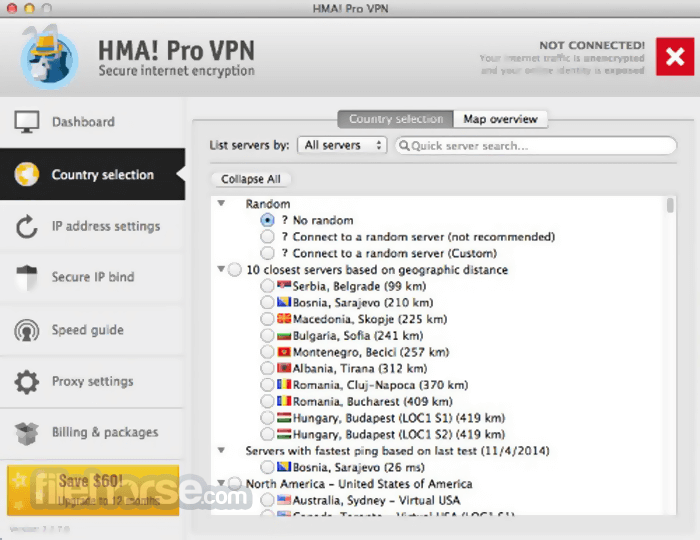Viewport: 700px width, 540px height.
Task: Collapse North America - United States triangle
Action: tap(221, 482)
